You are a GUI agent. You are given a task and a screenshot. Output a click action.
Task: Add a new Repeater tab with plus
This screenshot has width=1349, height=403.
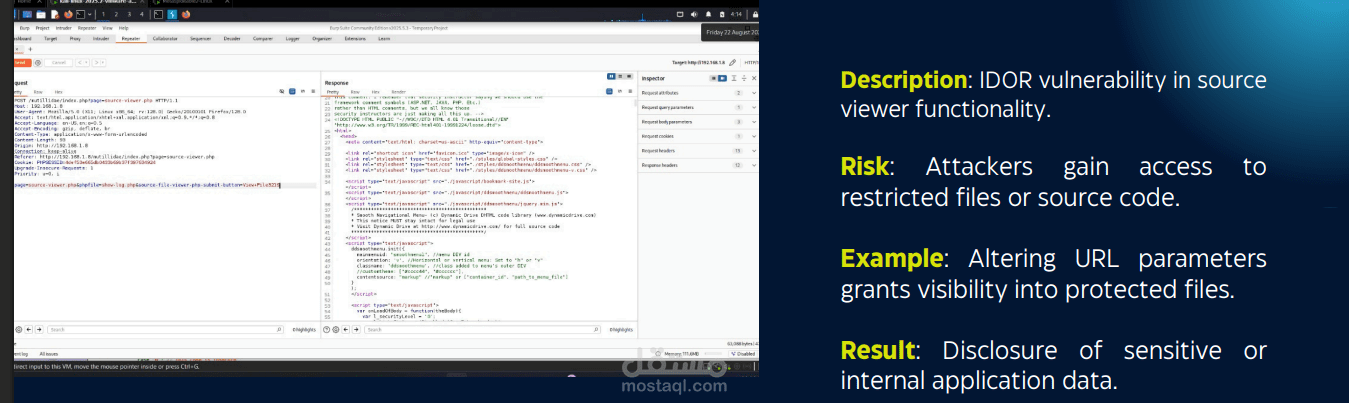[x=32, y=49]
